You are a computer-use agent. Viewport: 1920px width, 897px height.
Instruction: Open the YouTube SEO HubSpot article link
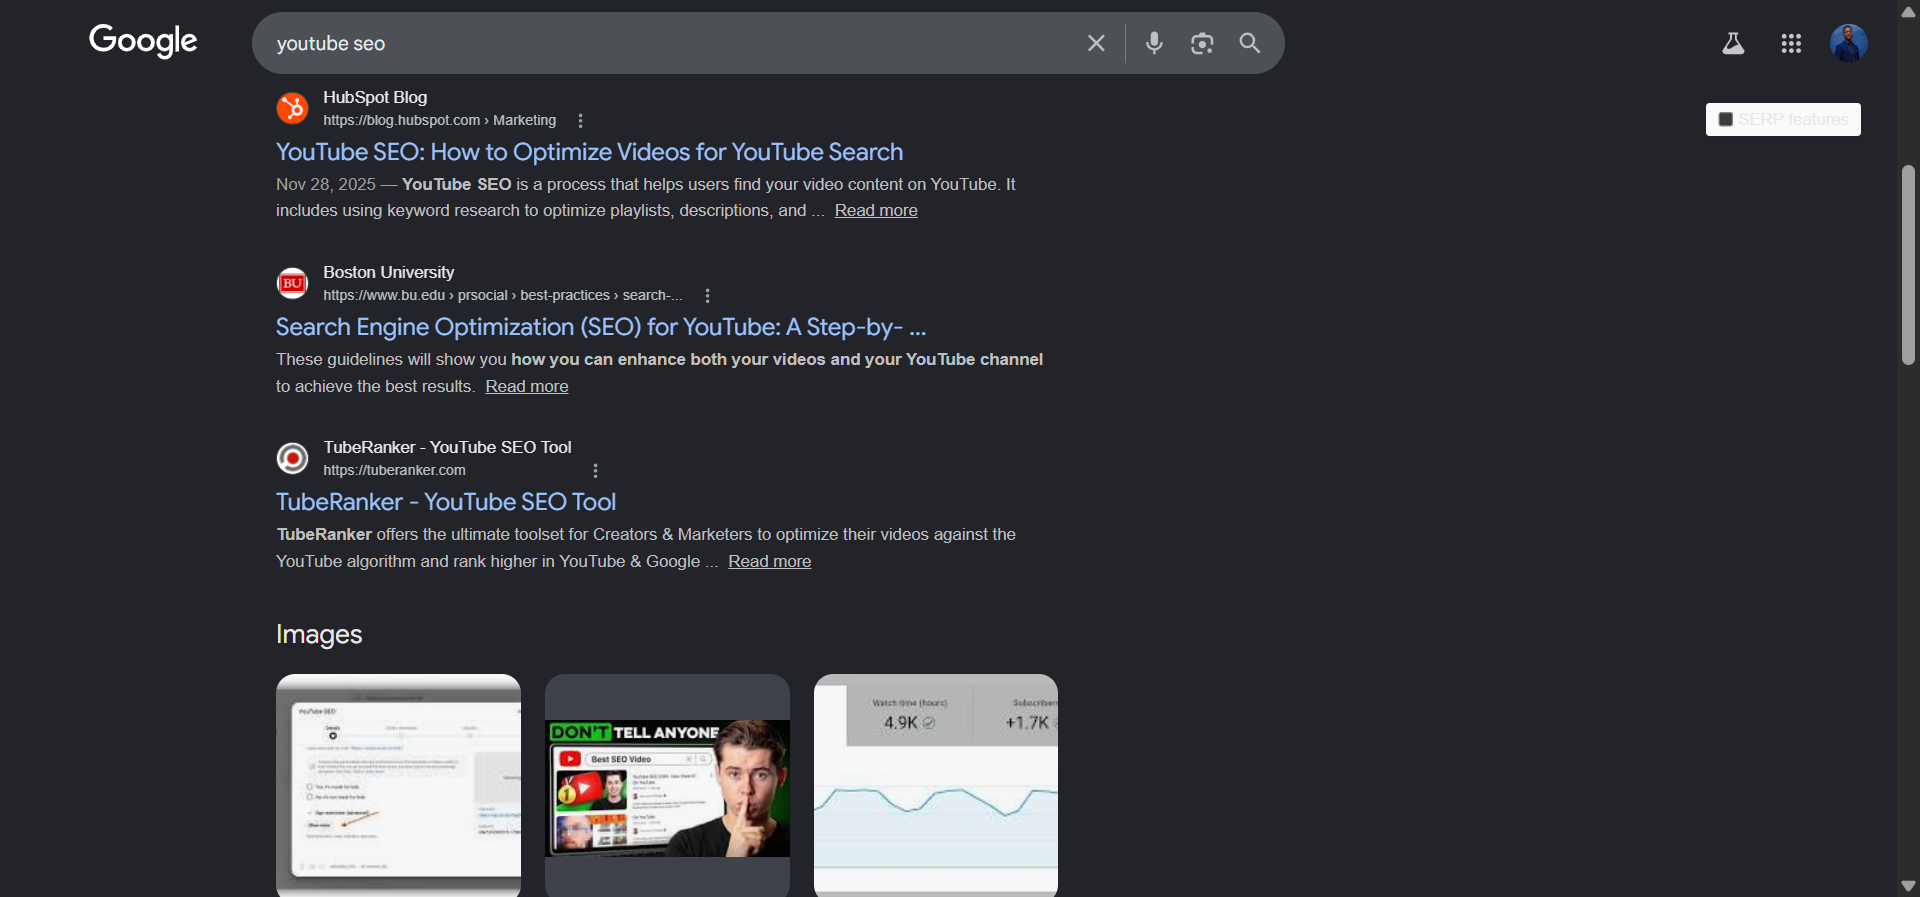click(589, 152)
